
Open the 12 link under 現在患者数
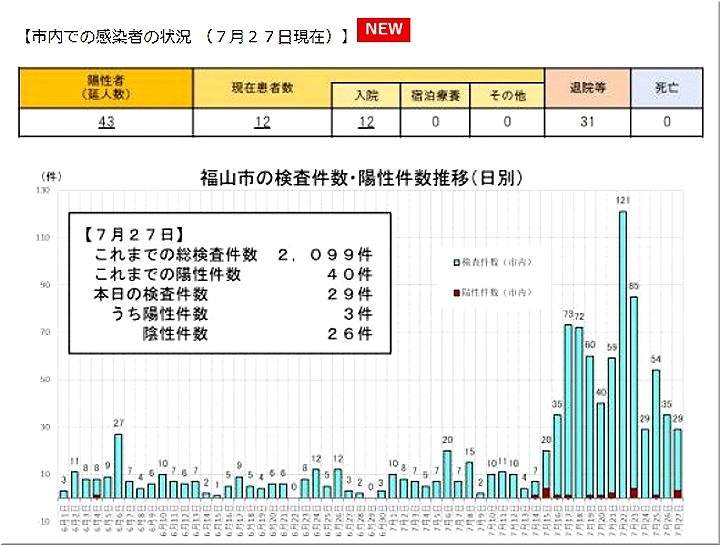(262, 122)
